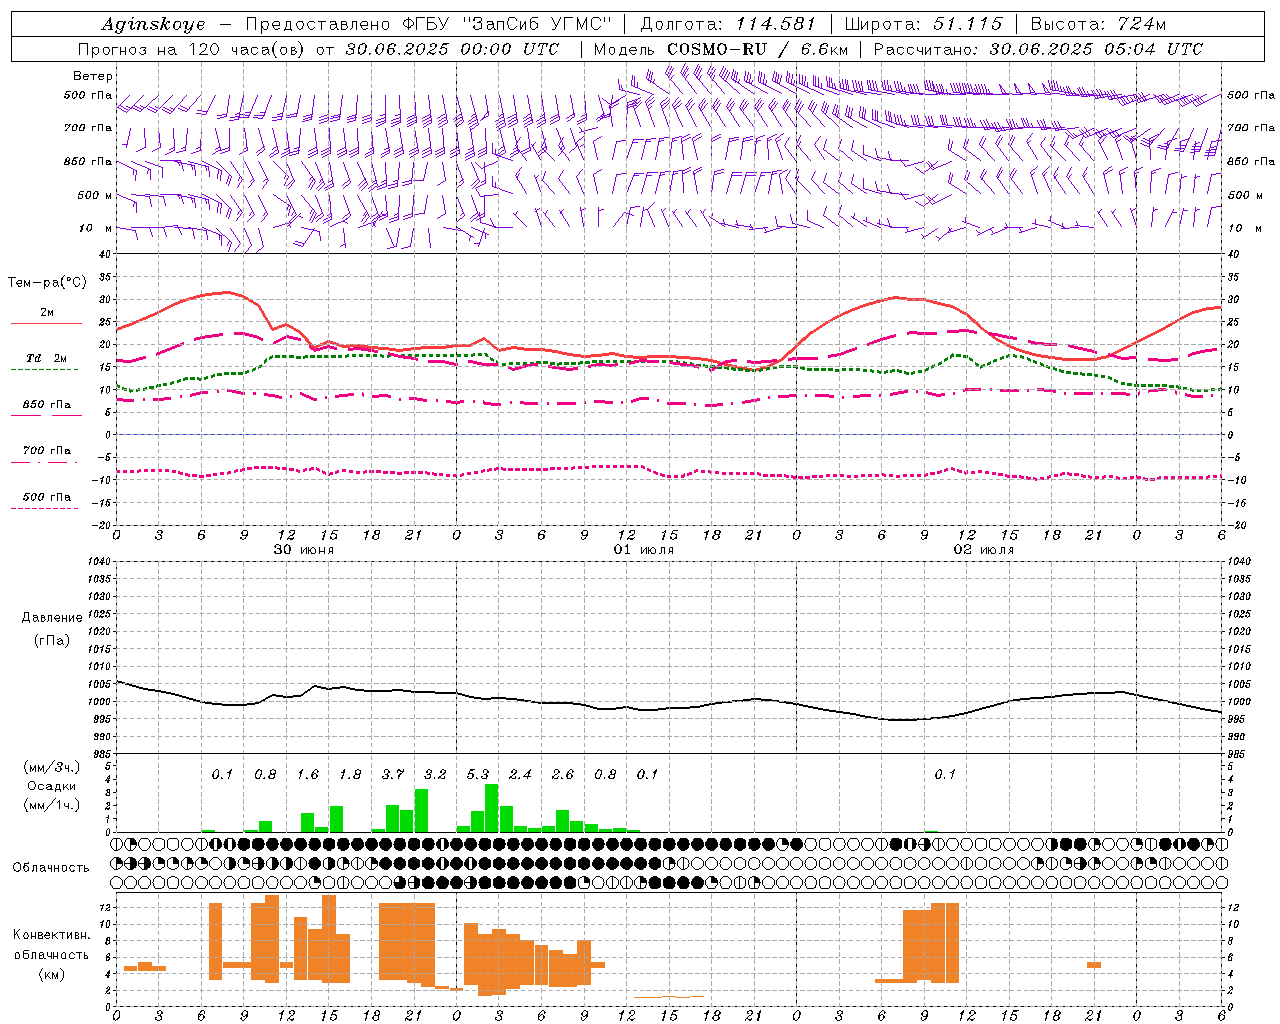Click the station name Aginskoye
The height and width of the screenshot is (1024, 1280).
point(153,24)
